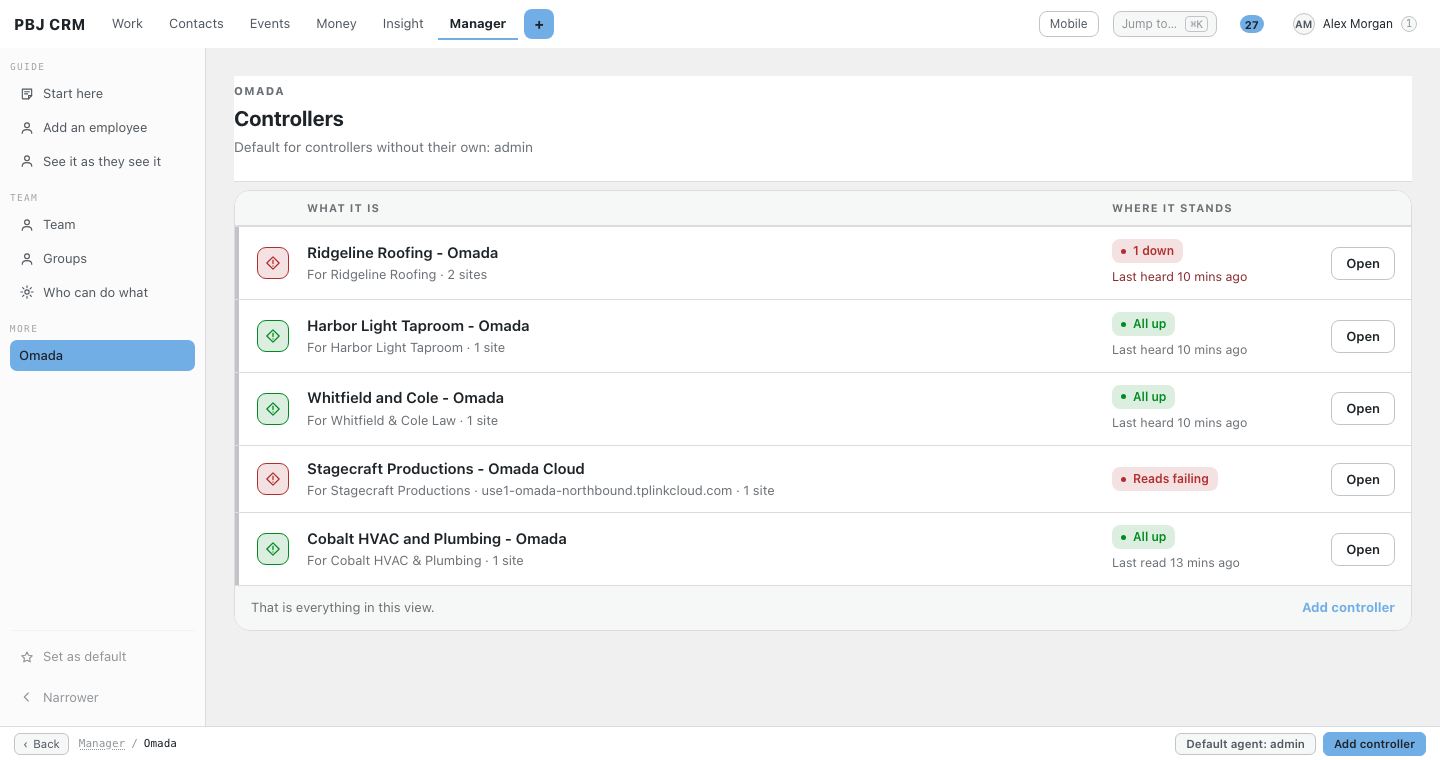Click the AM user avatar
The width and height of the screenshot is (1440, 760).
tap(1304, 24)
